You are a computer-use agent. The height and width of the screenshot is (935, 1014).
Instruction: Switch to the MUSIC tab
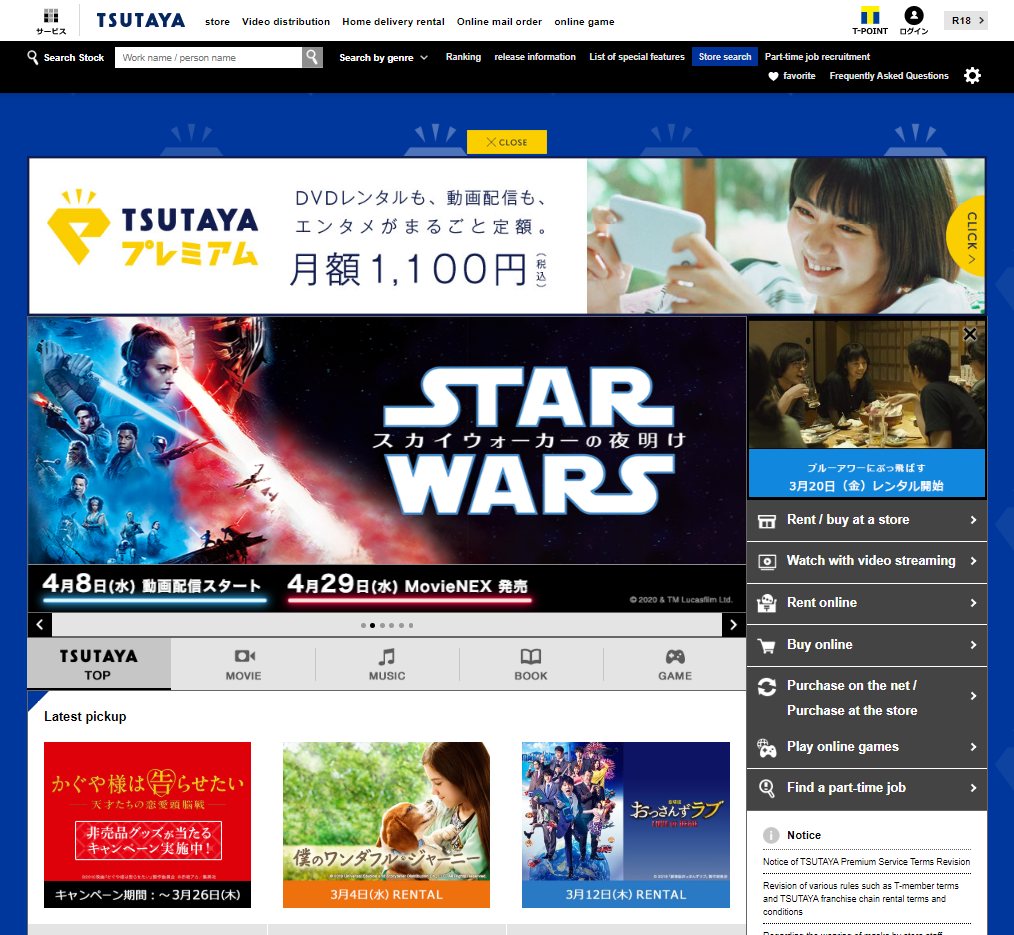[387, 664]
